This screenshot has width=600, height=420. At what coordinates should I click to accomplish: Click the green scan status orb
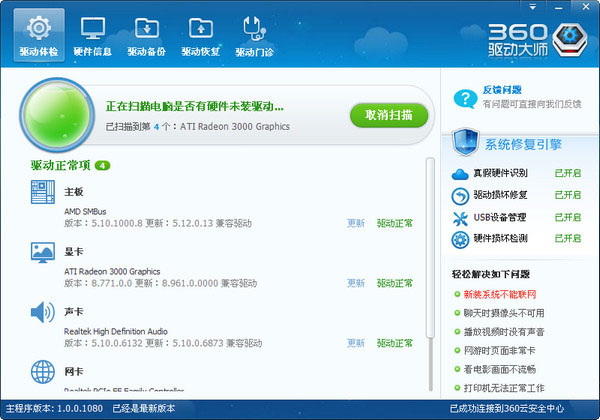pos(57,114)
